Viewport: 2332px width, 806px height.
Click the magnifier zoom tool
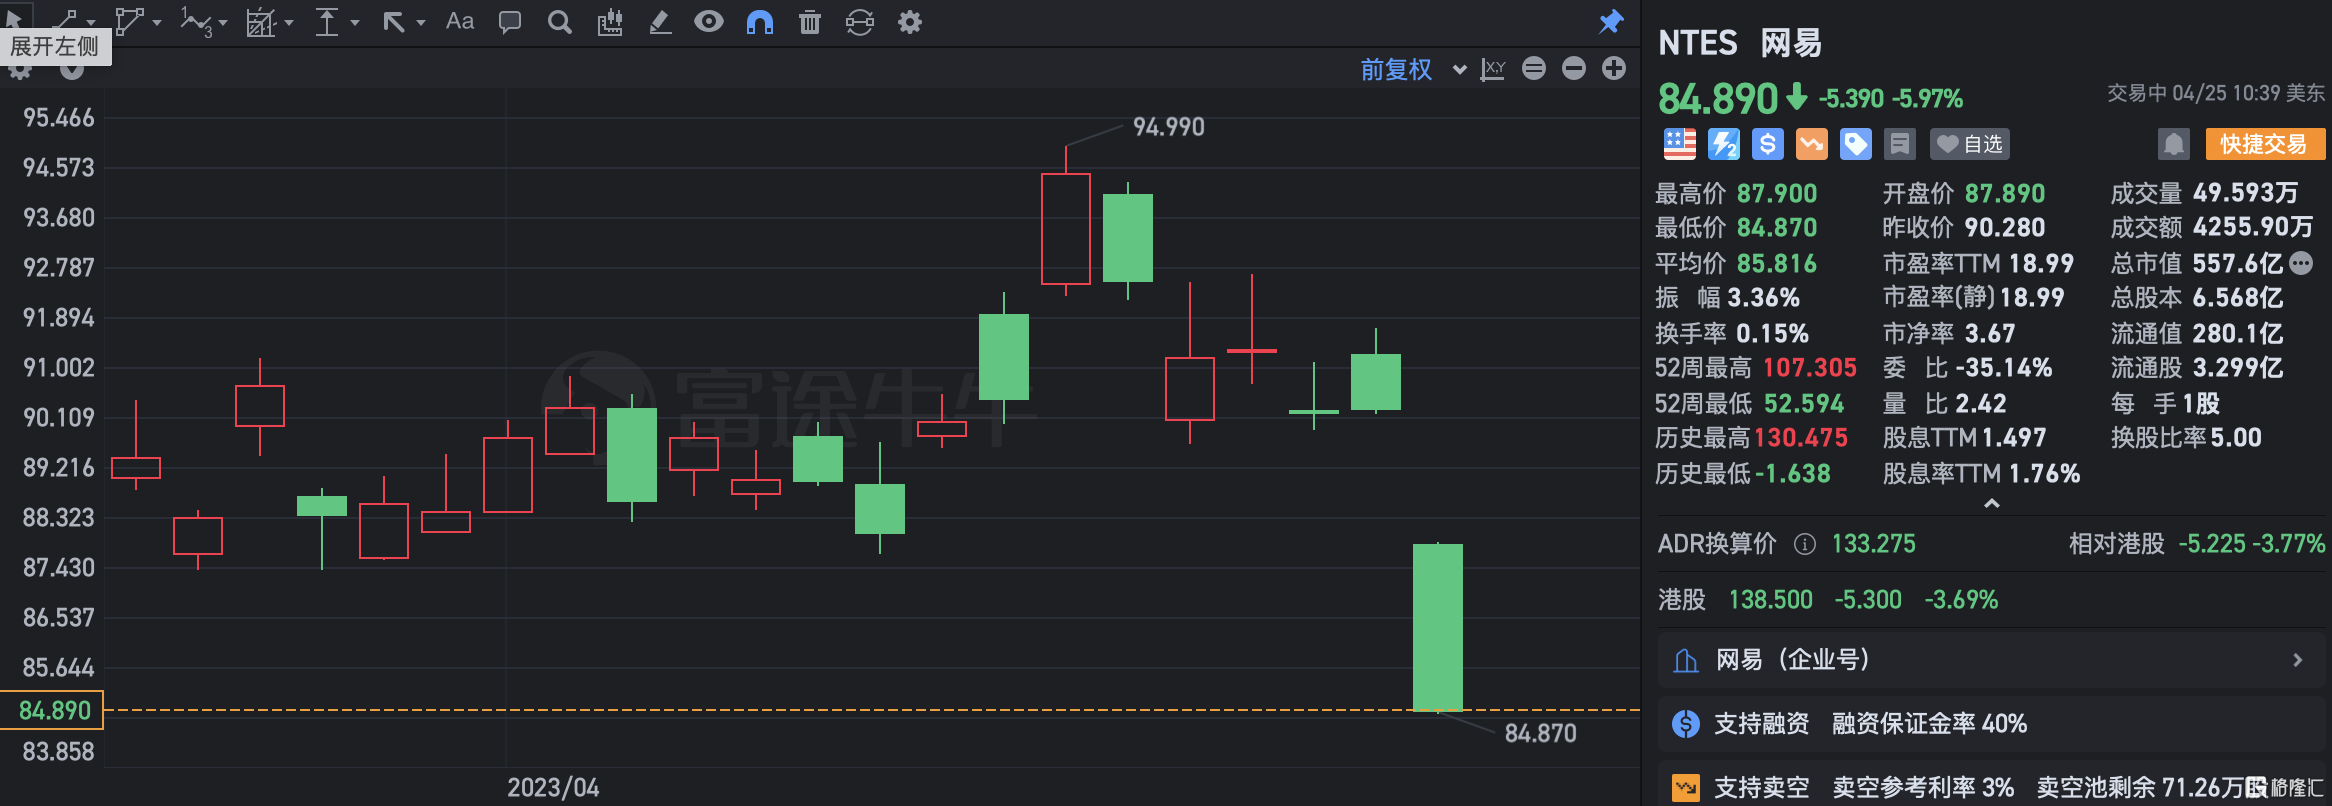pos(560,22)
